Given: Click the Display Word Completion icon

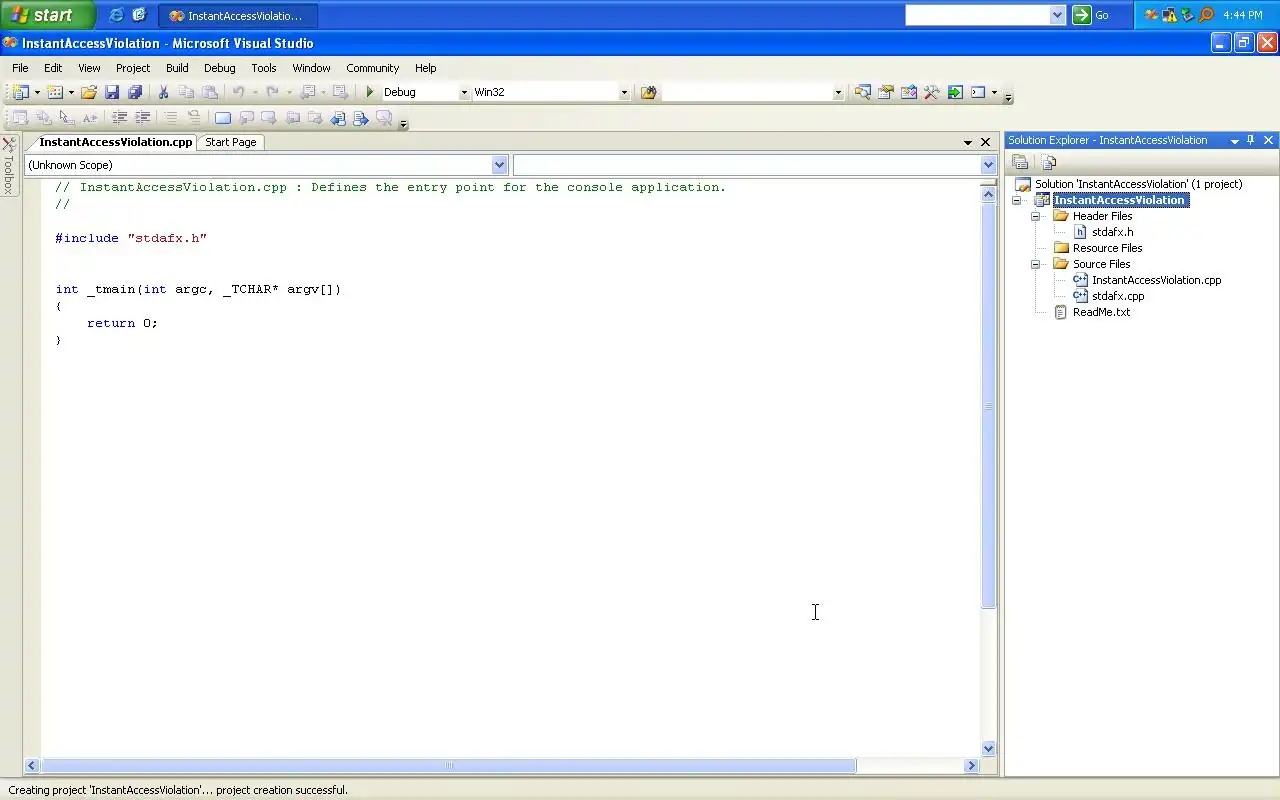Looking at the screenshot, I should [89, 118].
